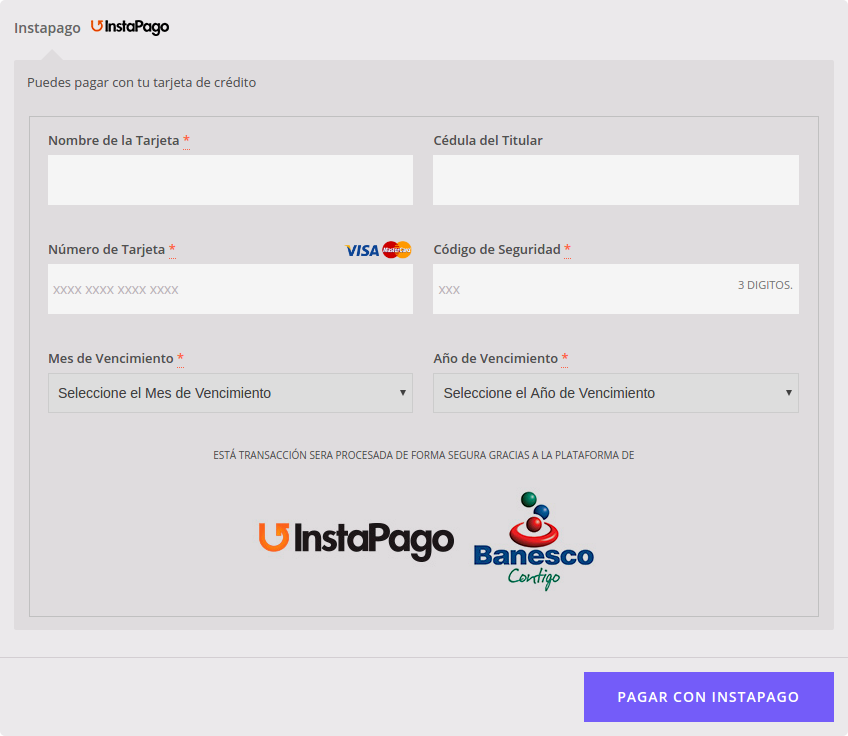Click 'Puedes pagar con tu tarjeta de crédito' text
Screen dimensions: 848x736
tap(142, 83)
